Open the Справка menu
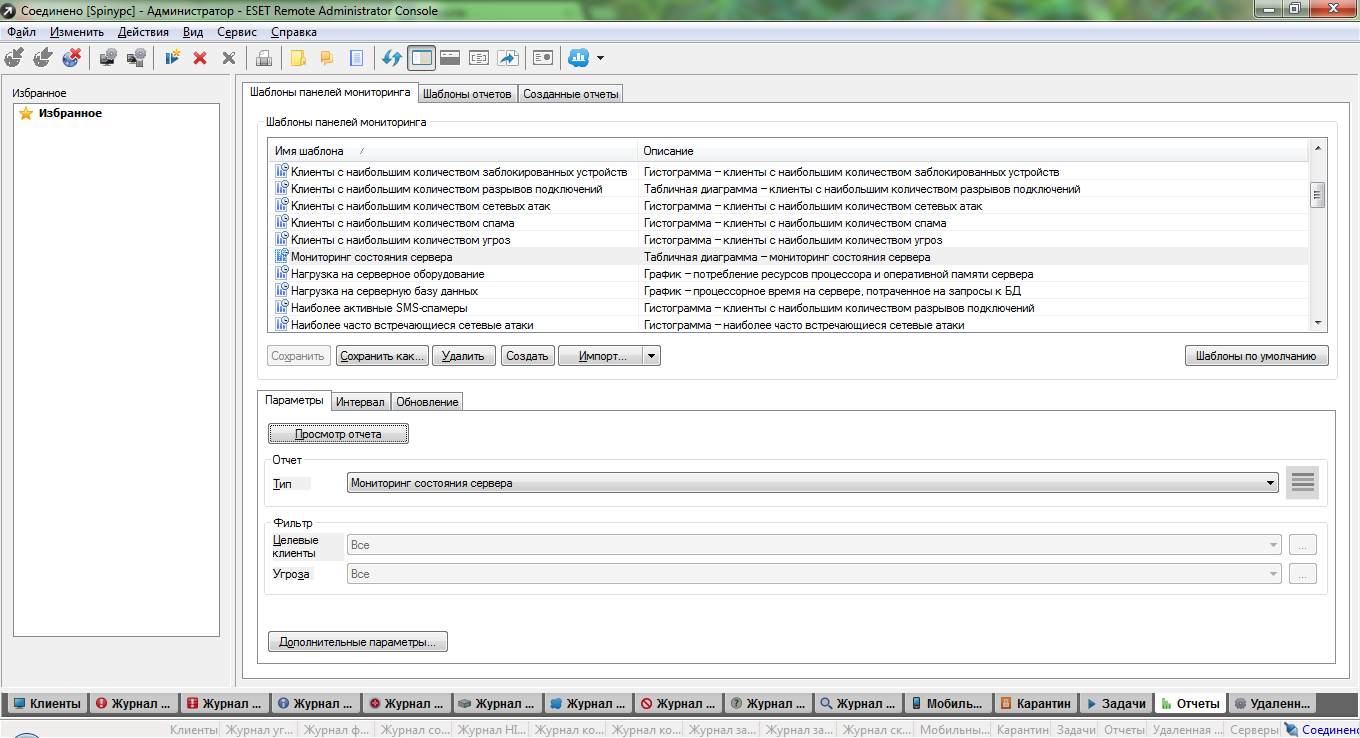The height and width of the screenshot is (738, 1360). point(293,32)
